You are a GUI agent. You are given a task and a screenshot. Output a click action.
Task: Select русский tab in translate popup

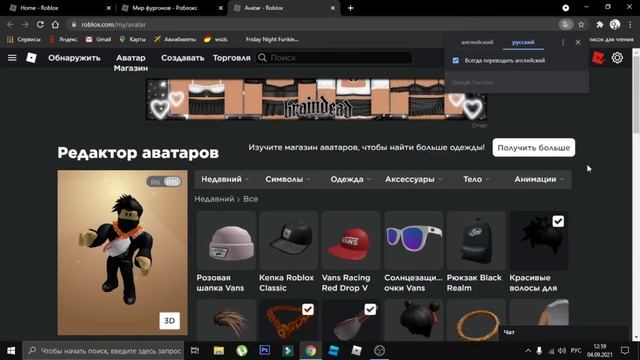tap(523, 42)
